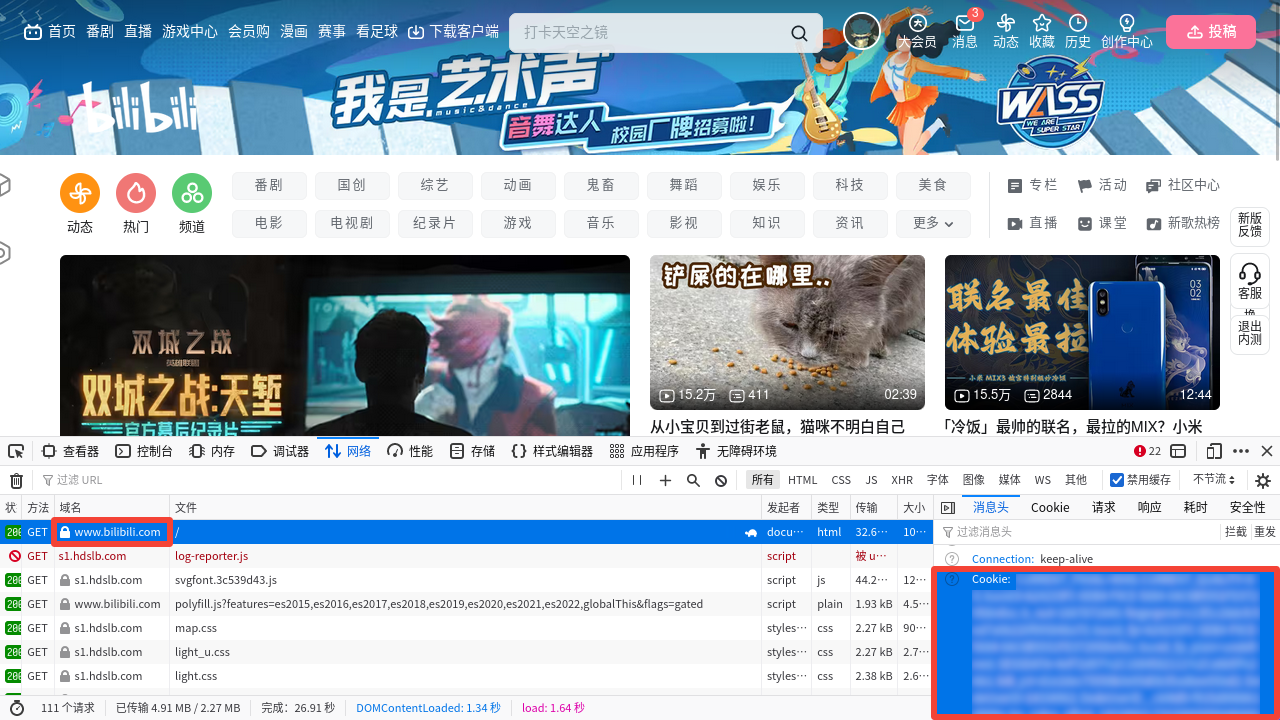Select the map.css request row
The width and height of the screenshot is (1280, 720).
[467, 628]
